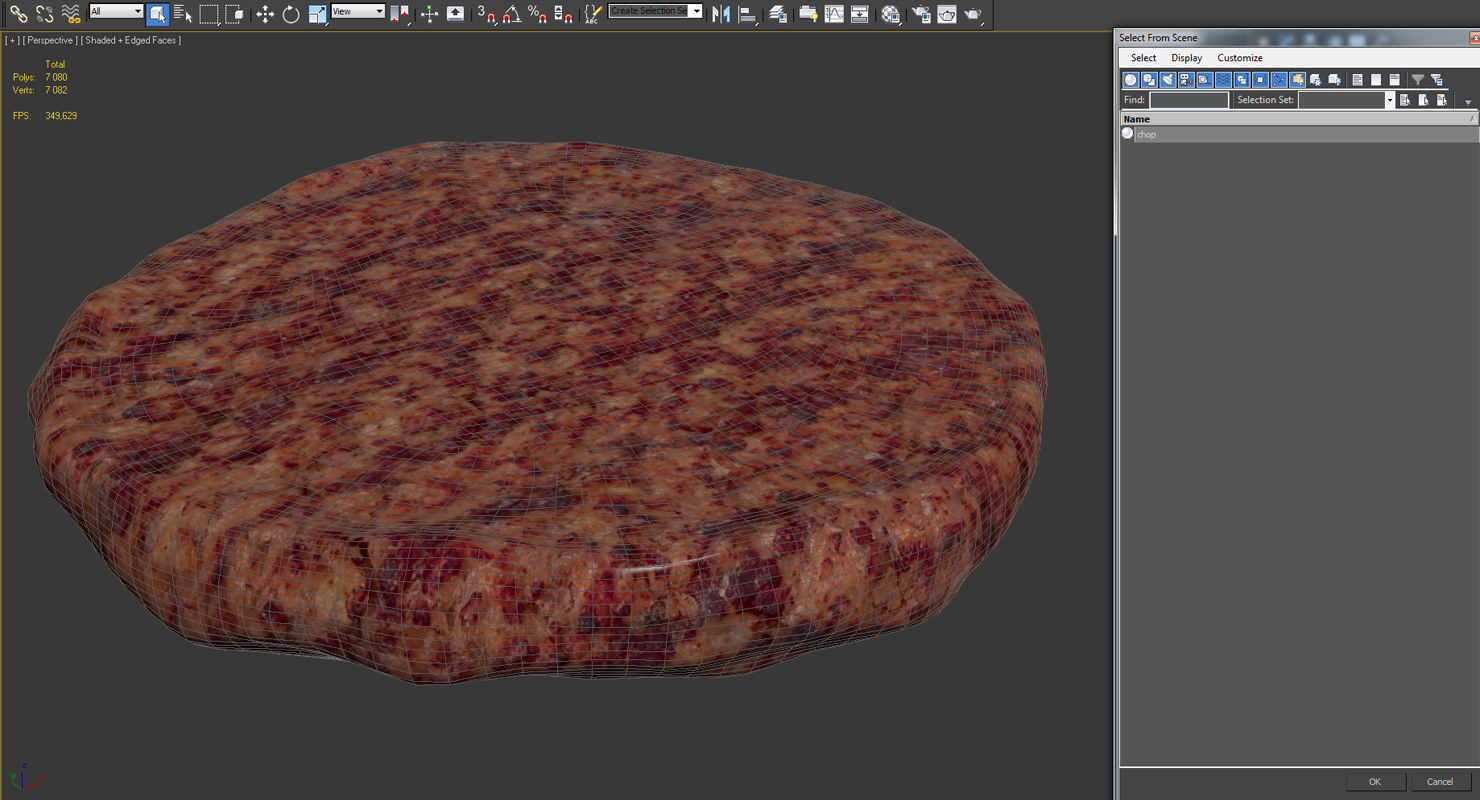Screen dimensions: 1480x800
Task: Toggle Display Groups filter
Action: point(1242,80)
